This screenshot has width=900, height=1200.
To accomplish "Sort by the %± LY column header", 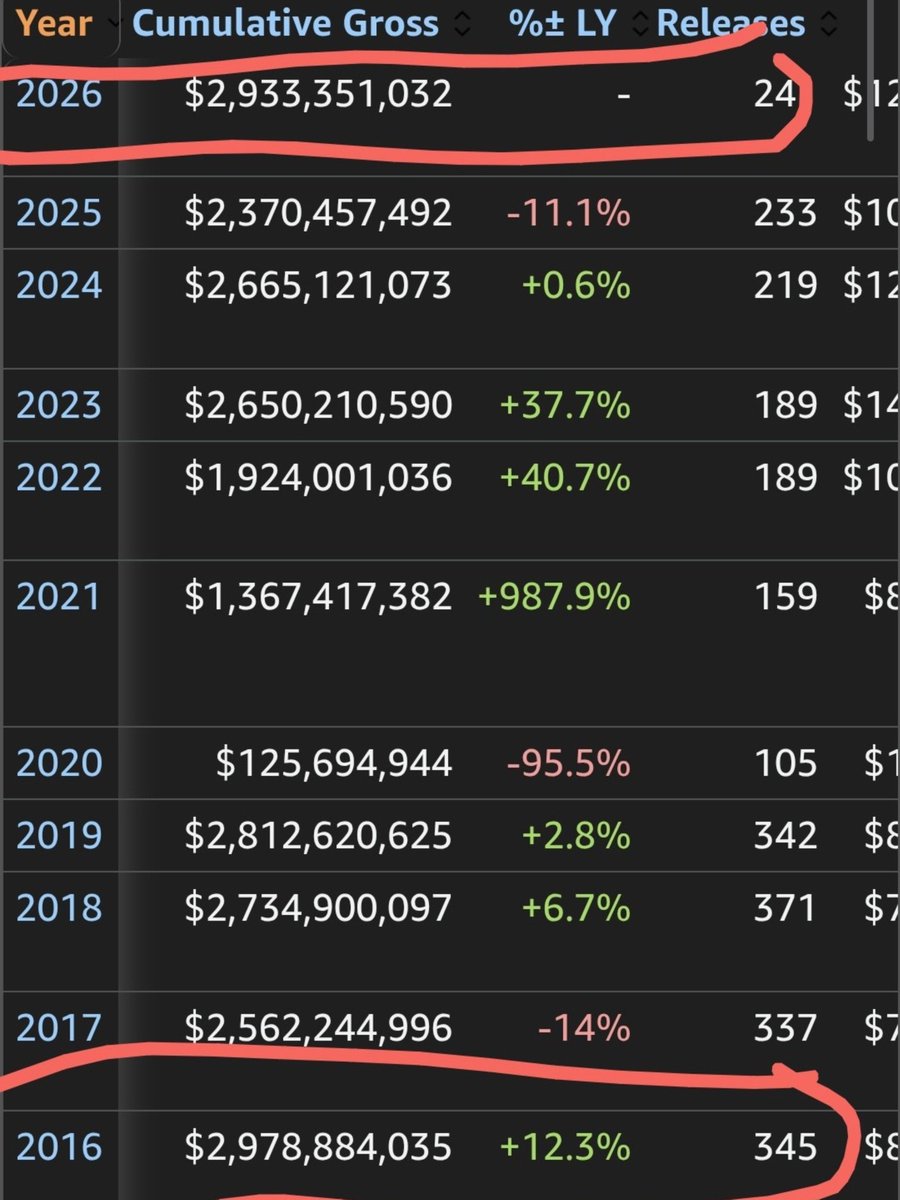I will [562, 22].
